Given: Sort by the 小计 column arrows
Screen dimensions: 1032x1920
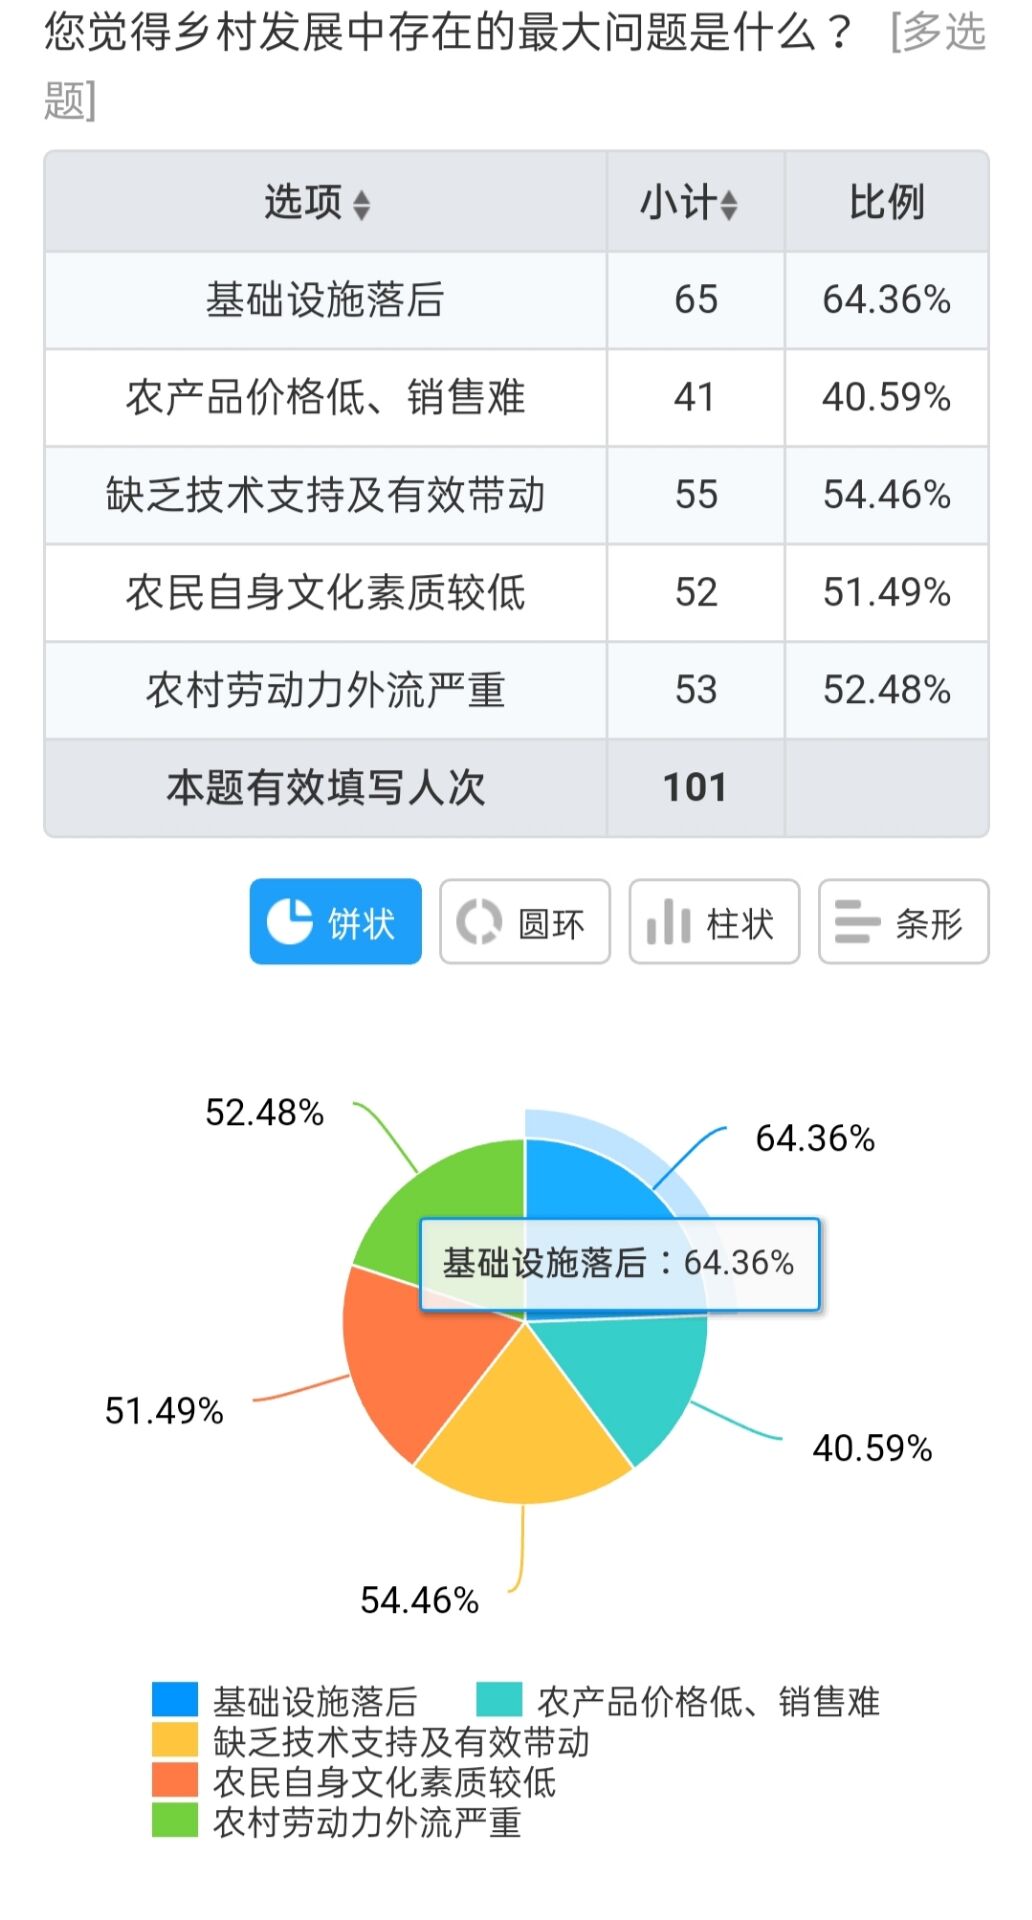Looking at the screenshot, I should click(729, 205).
